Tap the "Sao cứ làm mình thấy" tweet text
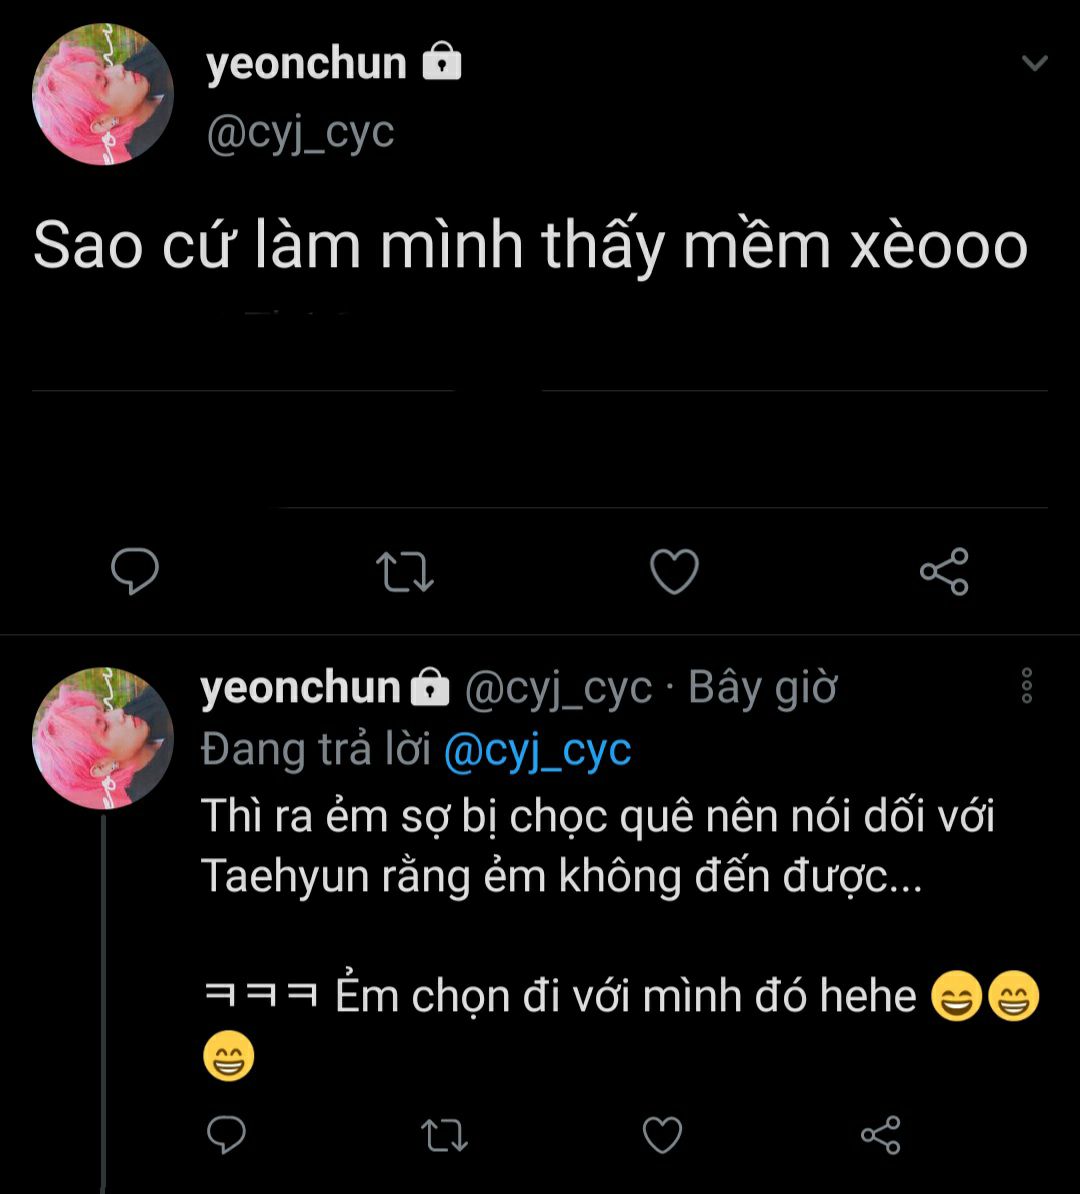This screenshot has height=1194, width=1080. [530, 246]
